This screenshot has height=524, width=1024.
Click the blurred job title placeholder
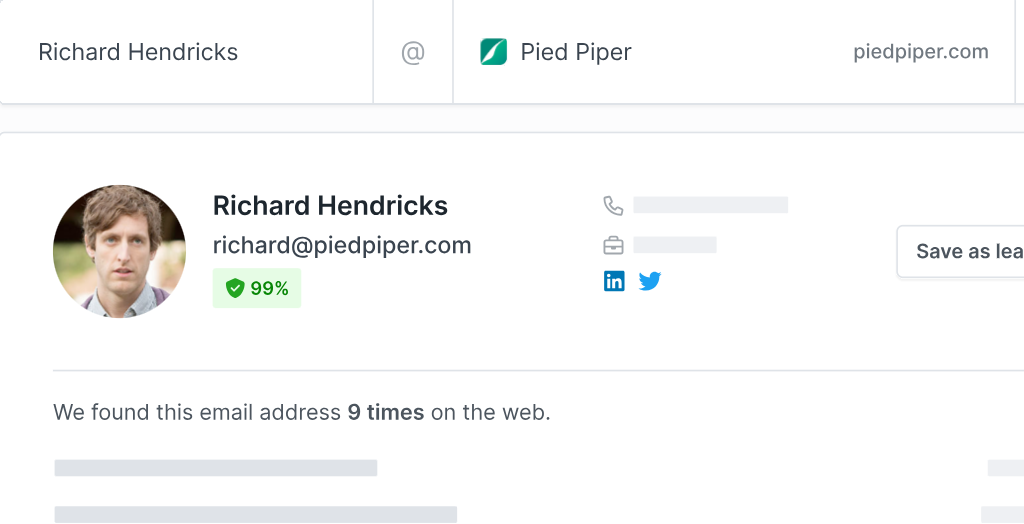coord(675,245)
